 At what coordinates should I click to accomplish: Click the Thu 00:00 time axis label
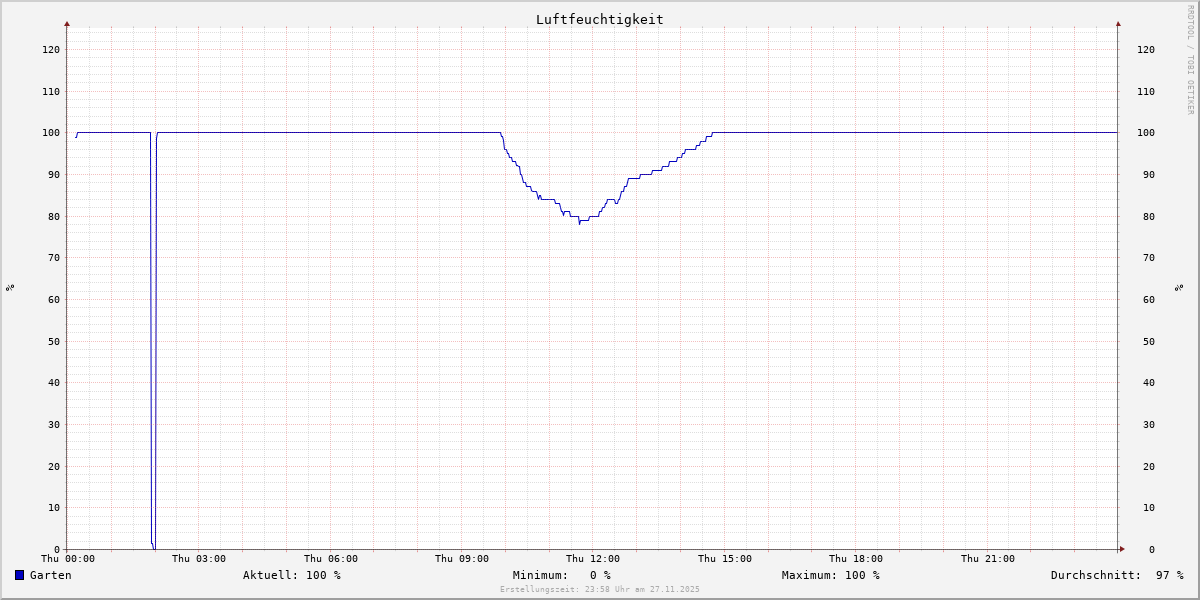68,559
